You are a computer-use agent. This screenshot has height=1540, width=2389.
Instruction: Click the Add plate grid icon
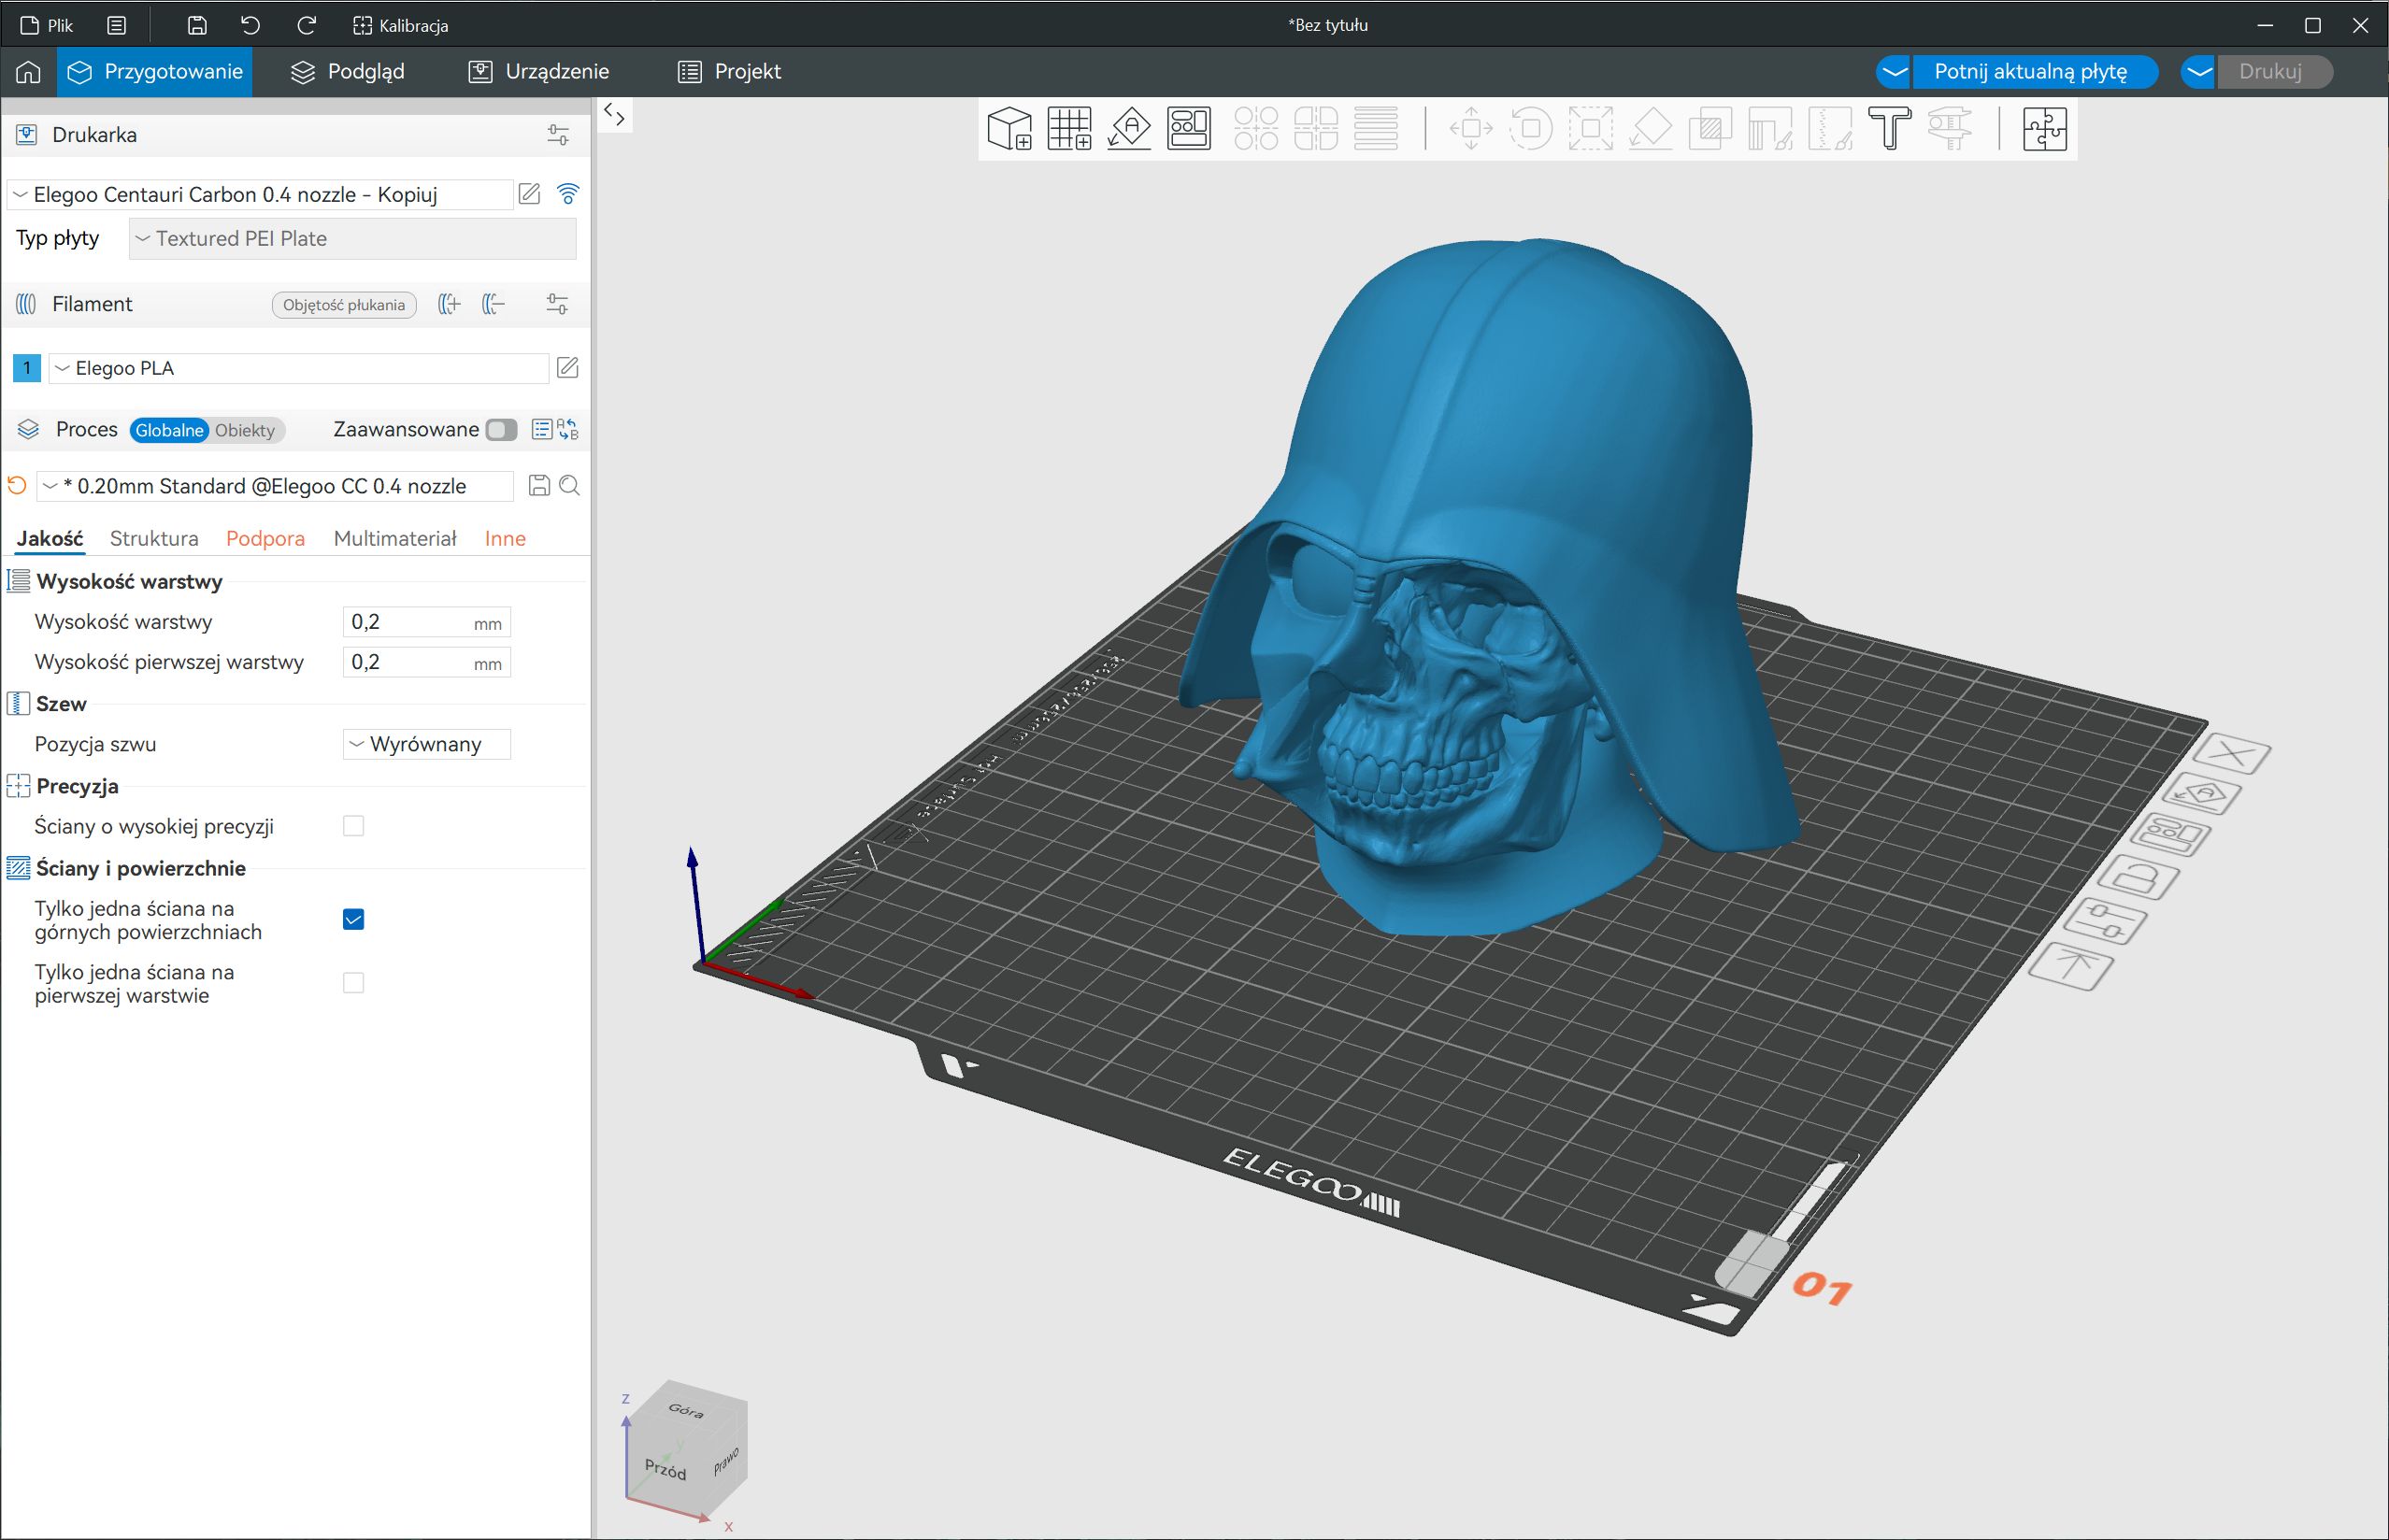(x=1069, y=128)
